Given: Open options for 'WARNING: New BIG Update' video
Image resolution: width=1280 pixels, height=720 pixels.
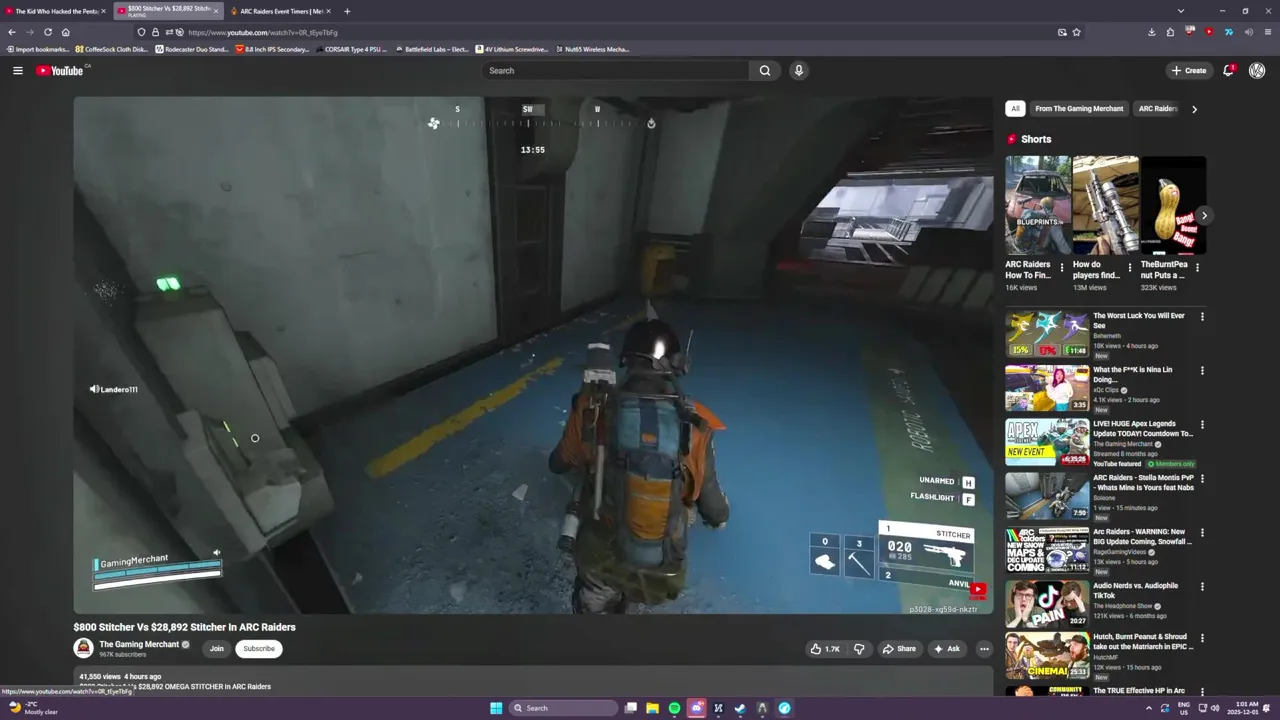Looking at the screenshot, I should click(1202, 533).
